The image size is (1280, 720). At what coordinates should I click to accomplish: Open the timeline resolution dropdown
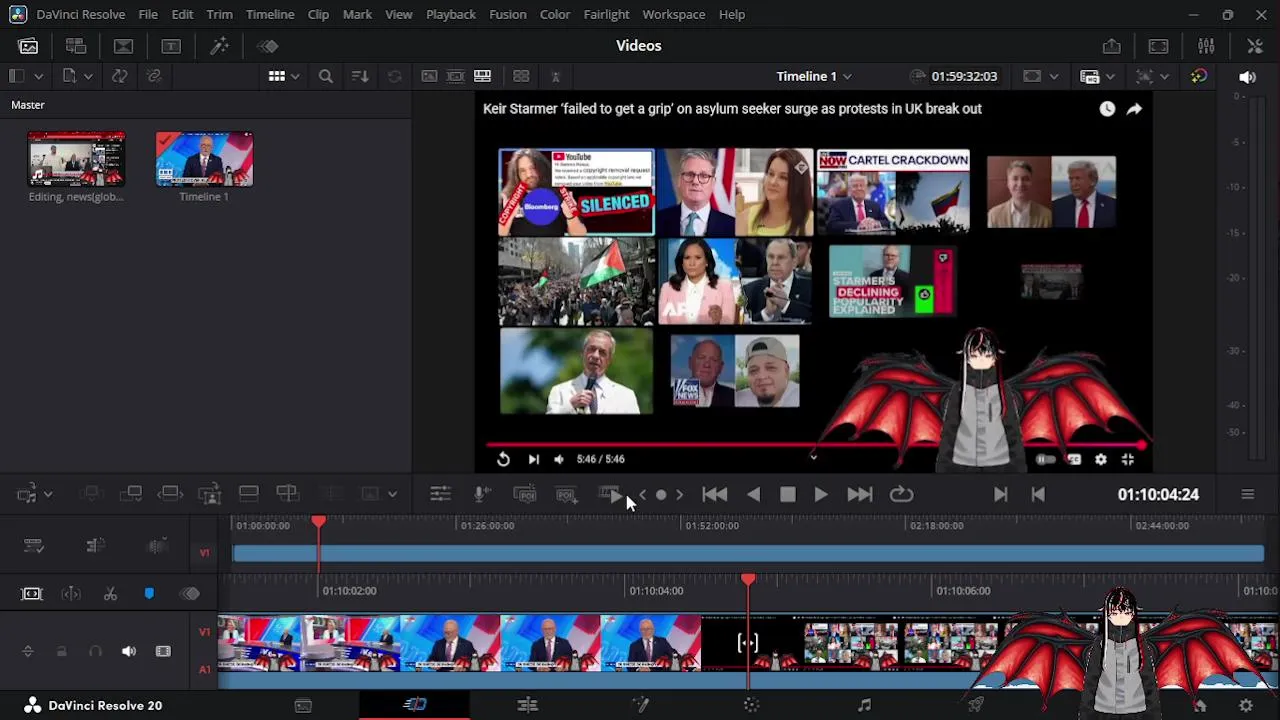(x=1056, y=76)
